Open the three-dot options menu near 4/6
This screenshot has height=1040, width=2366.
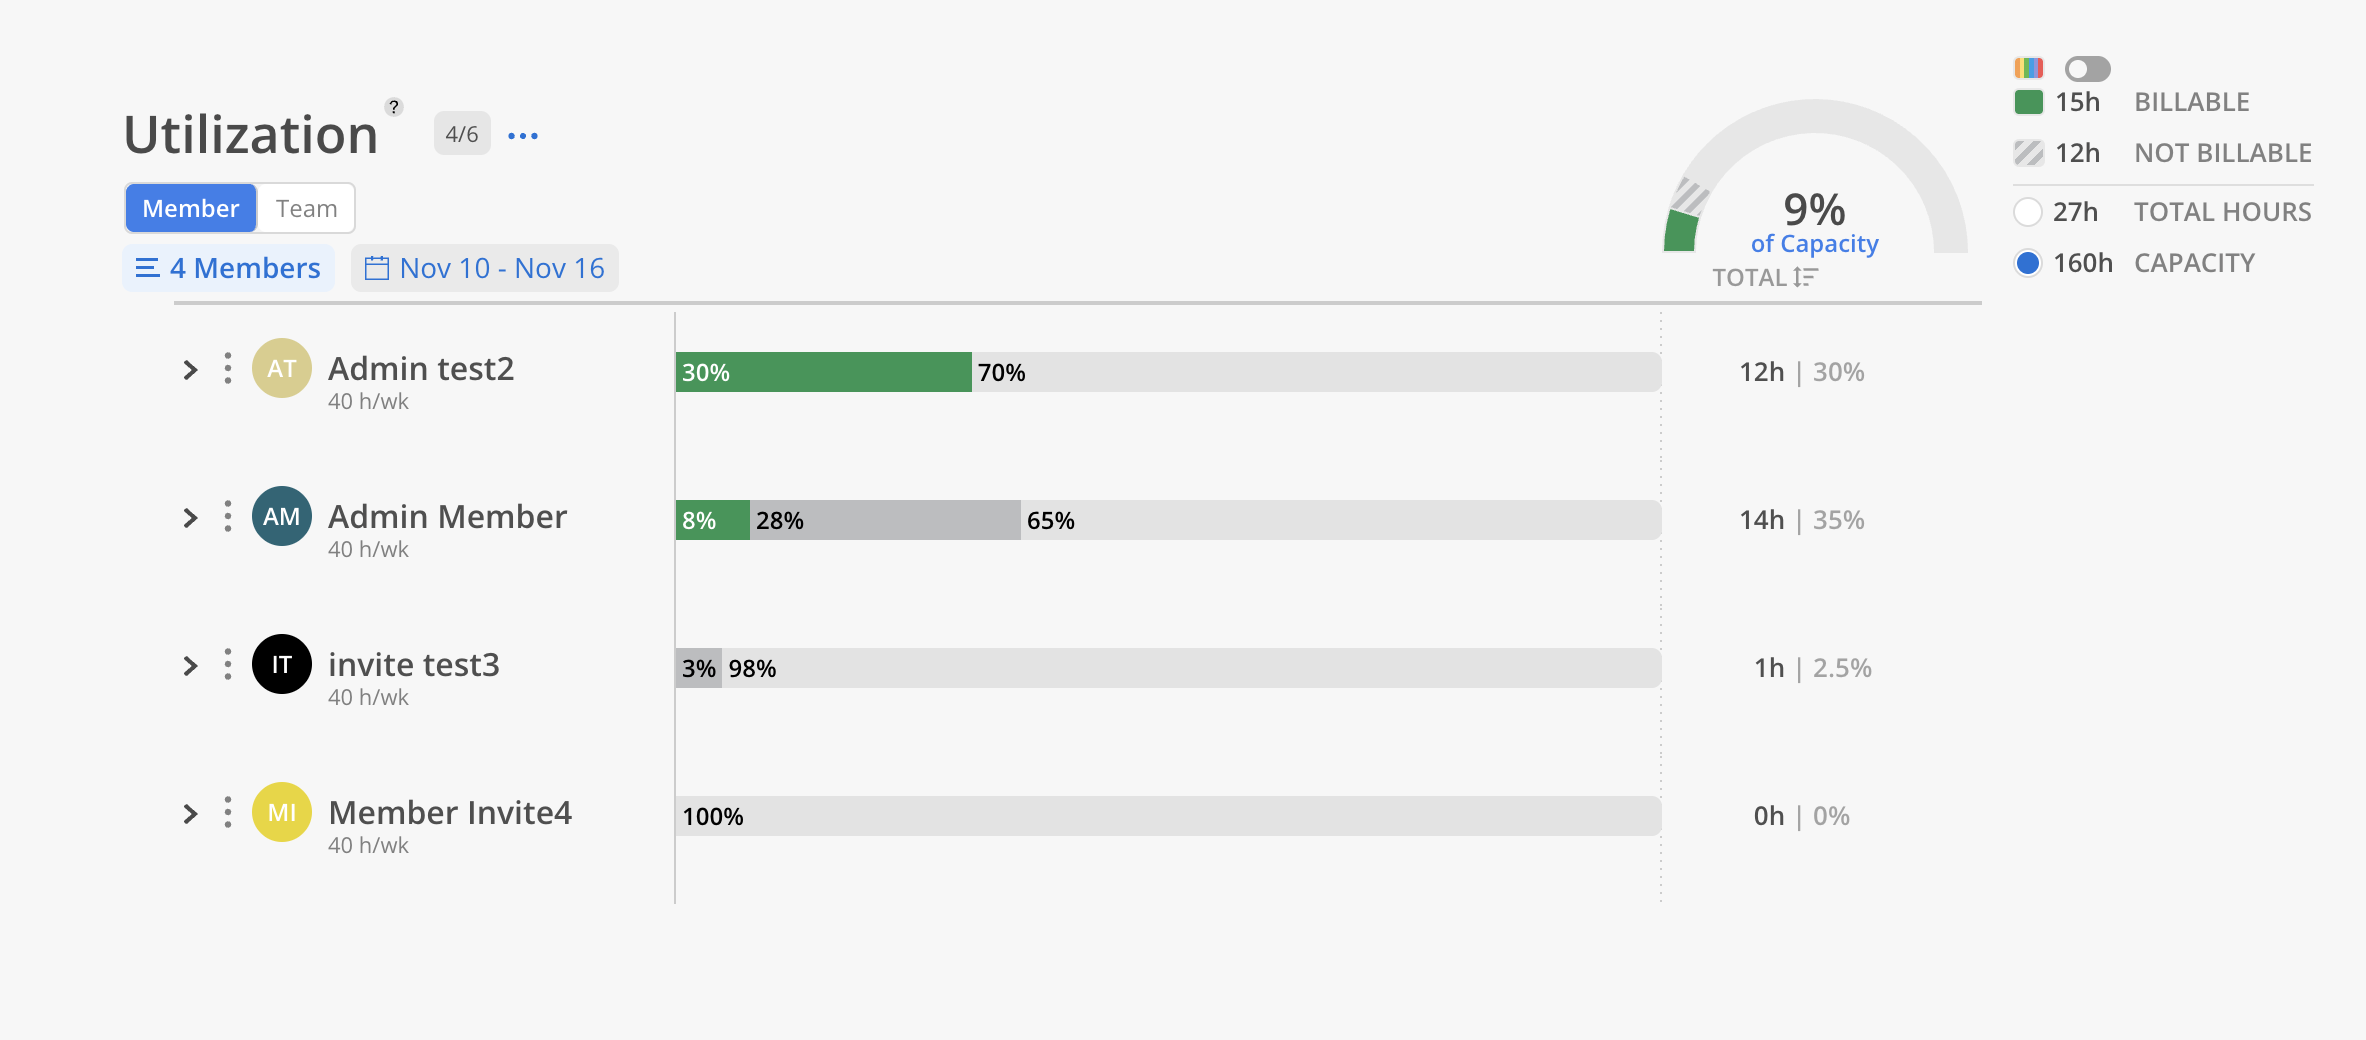(x=523, y=136)
